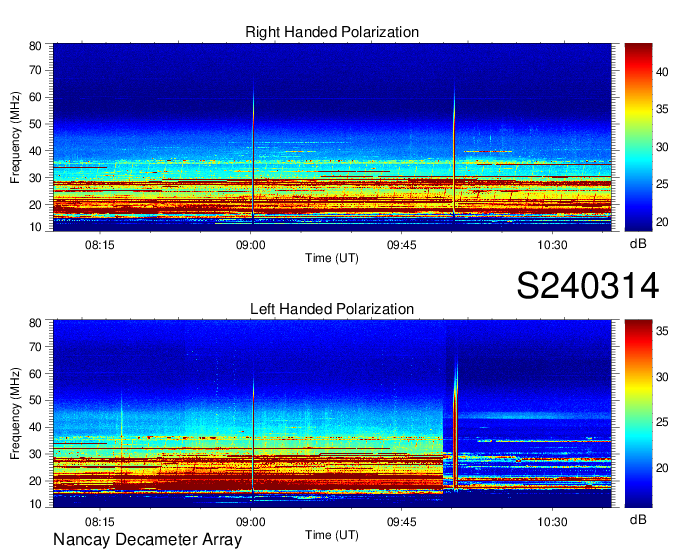Click the 'Frequency (MHz)' axis label of right-handed plot
Screen dimensions: 680x552
click(x=15, y=137)
